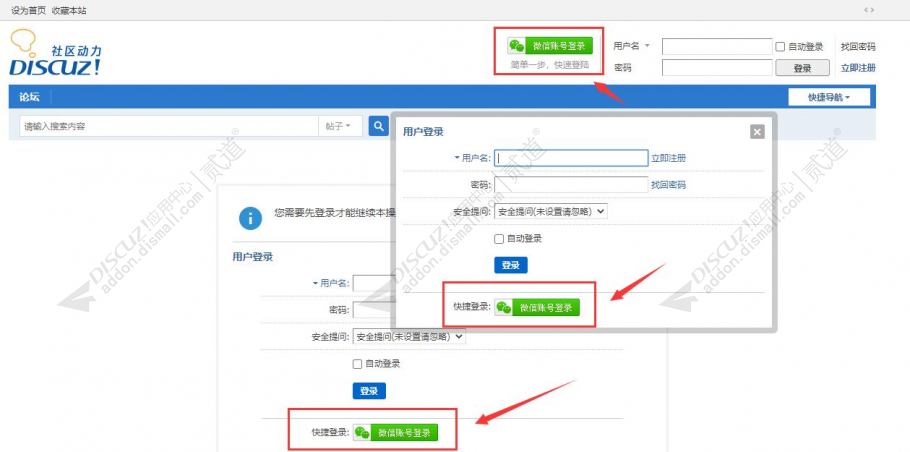This screenshot has width=910, height=452.
Task: Click 微信账号登录 at the page bottom
Action: click(395, 433)
